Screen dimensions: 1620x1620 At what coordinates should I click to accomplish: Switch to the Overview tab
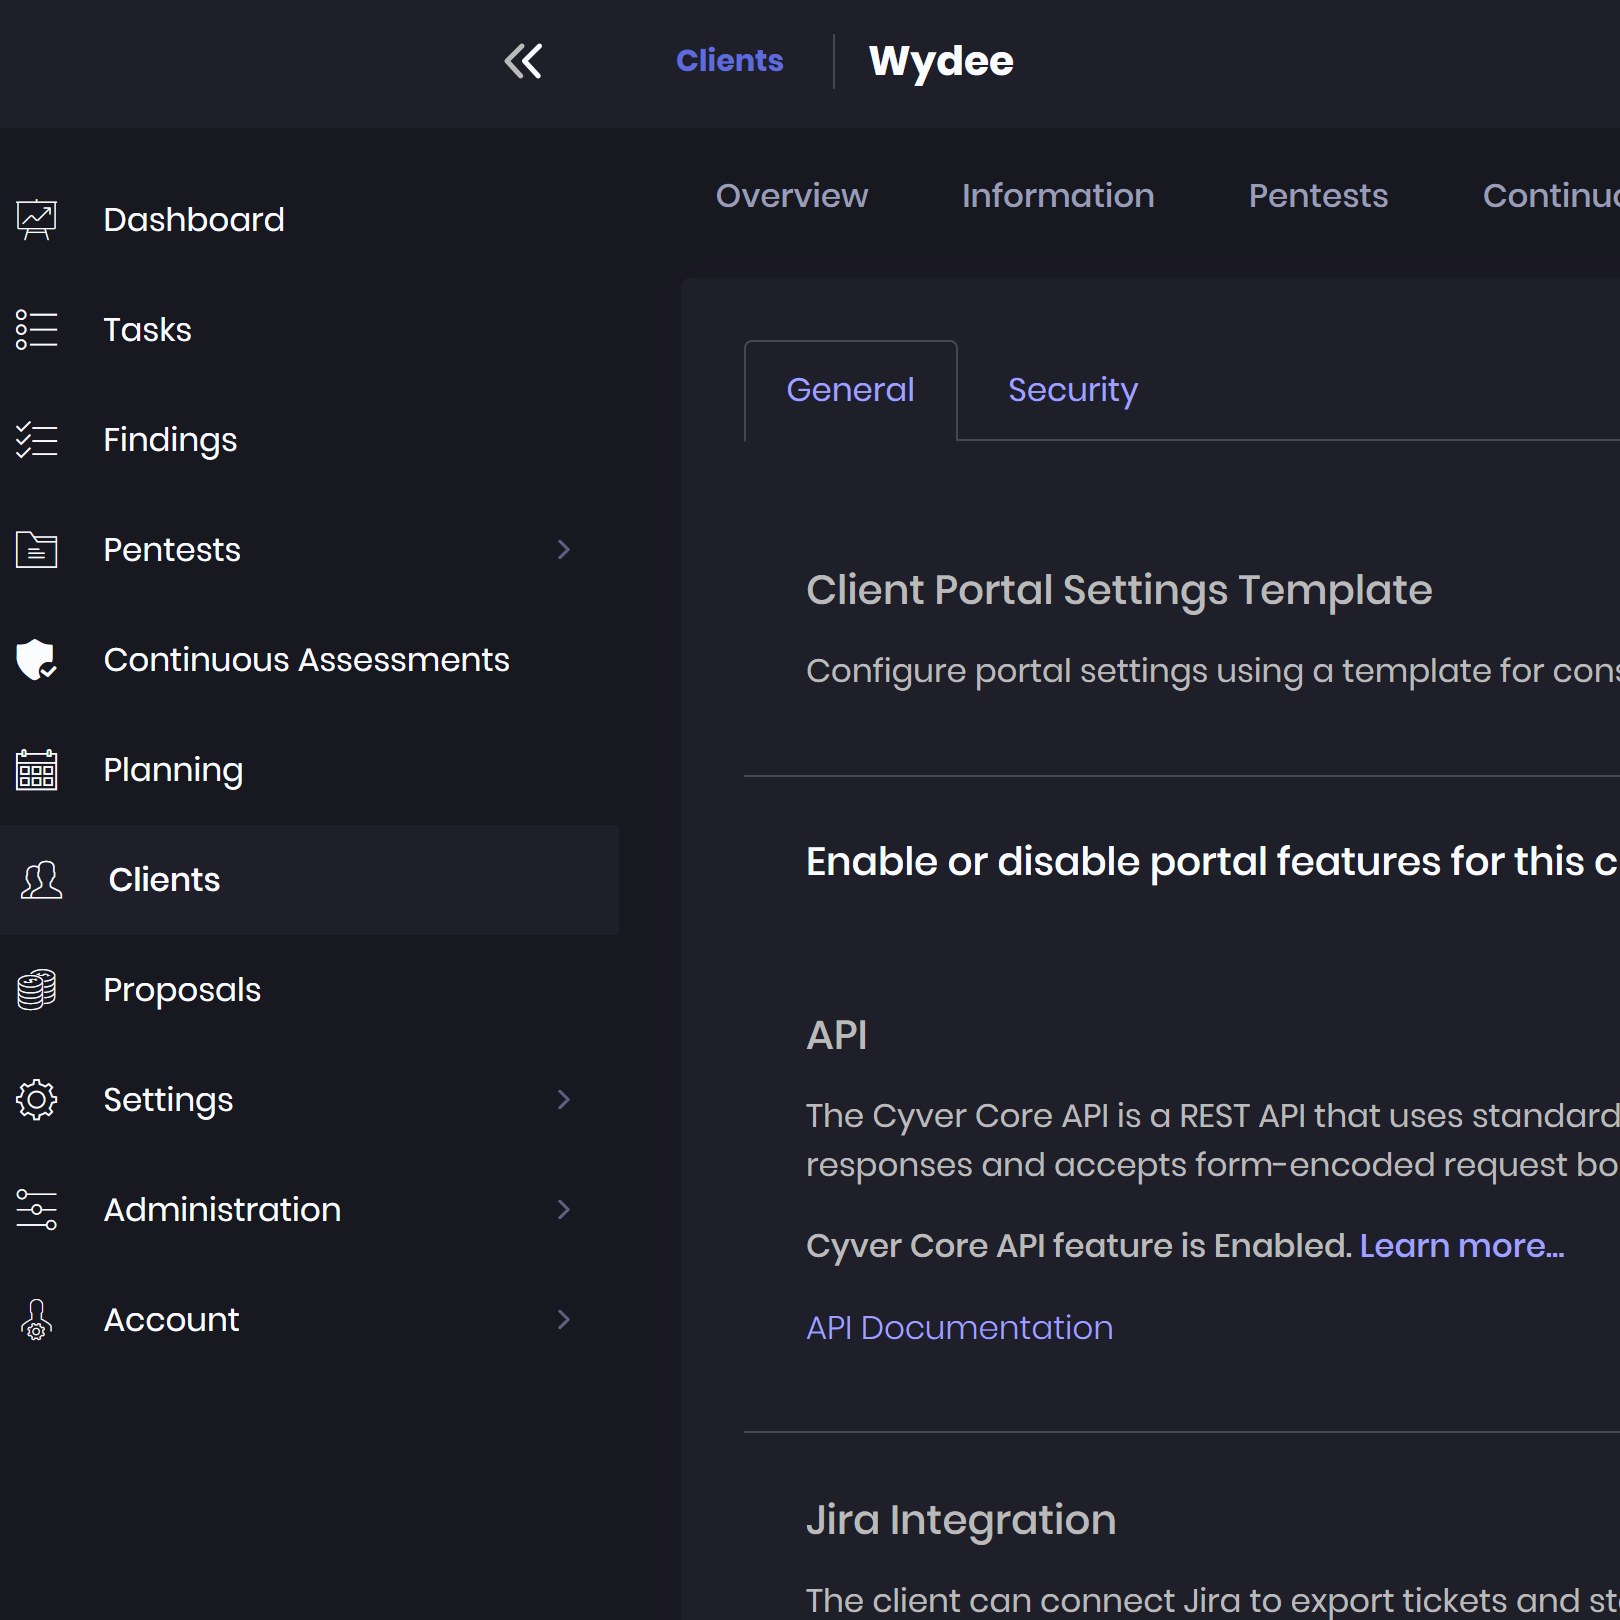(x=792, y=196)
